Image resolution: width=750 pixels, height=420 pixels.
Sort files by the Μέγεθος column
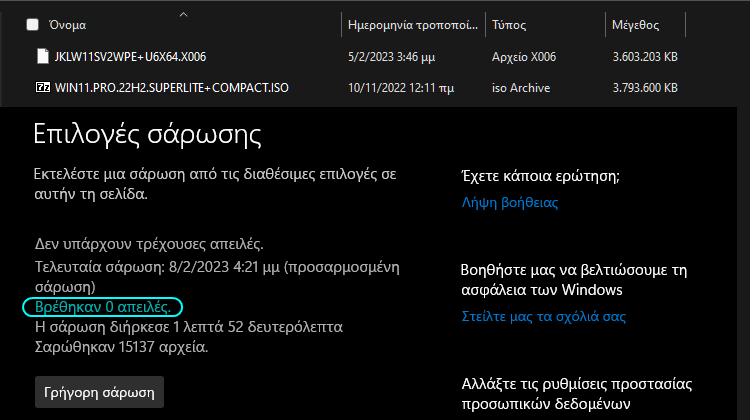tap(635, 25)
